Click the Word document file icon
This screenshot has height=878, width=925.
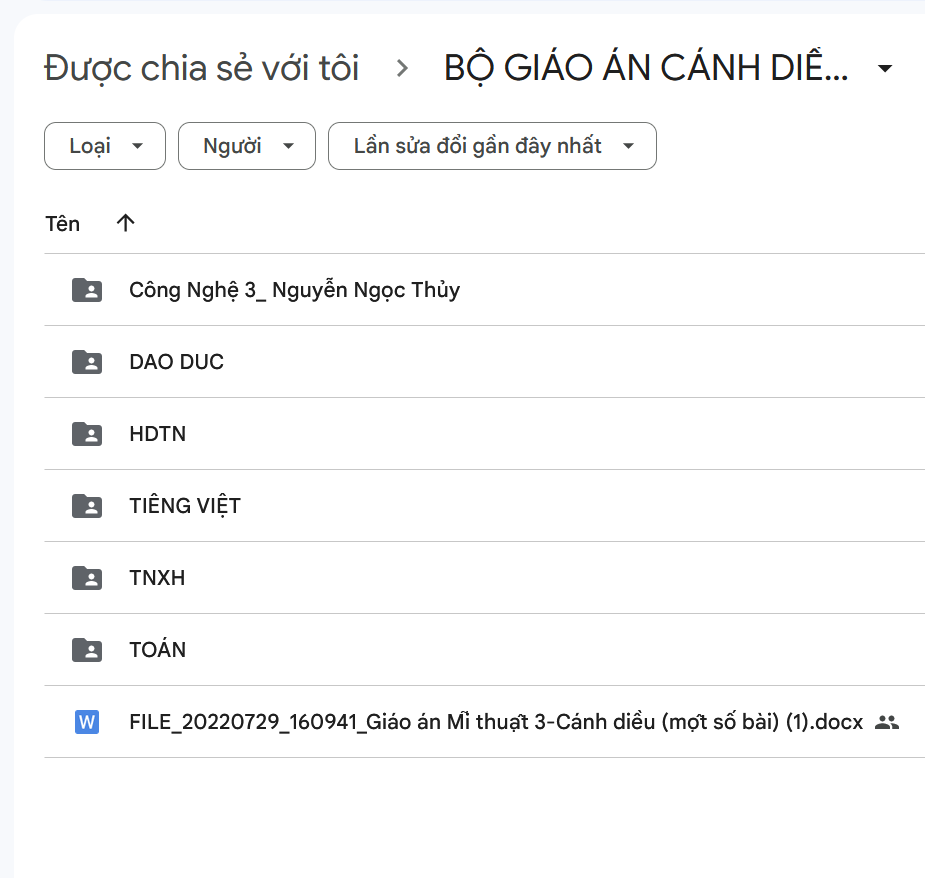click(87, 722)
